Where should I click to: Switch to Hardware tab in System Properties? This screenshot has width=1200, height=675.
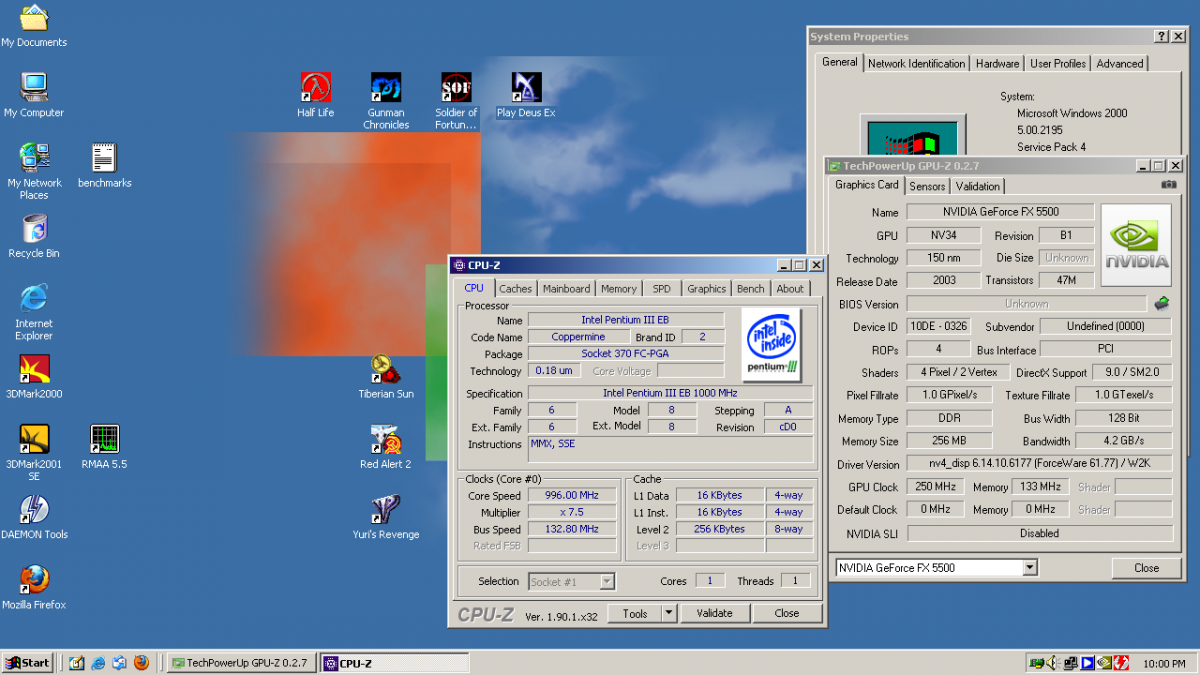[997, 63]
